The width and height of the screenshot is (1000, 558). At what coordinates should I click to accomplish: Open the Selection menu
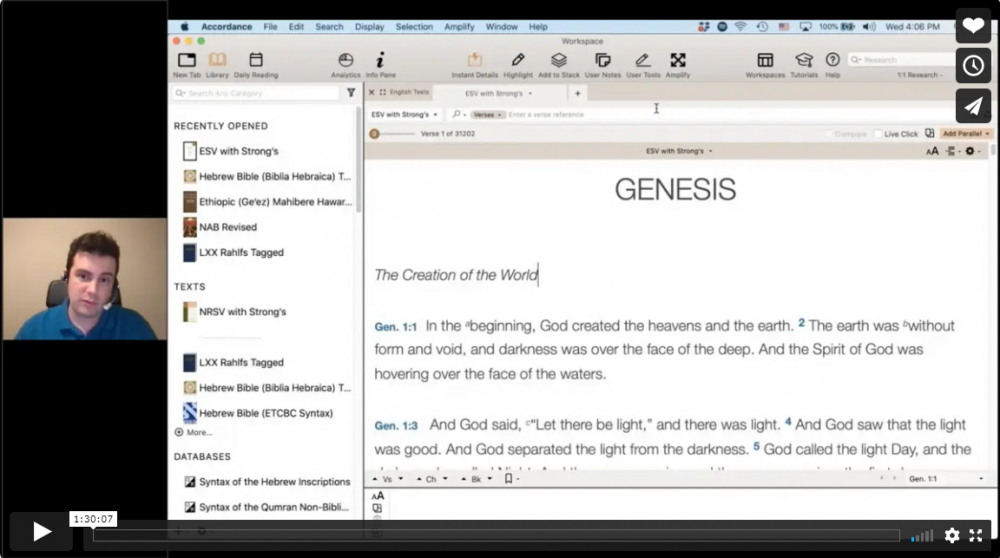(x=414, y=27)
